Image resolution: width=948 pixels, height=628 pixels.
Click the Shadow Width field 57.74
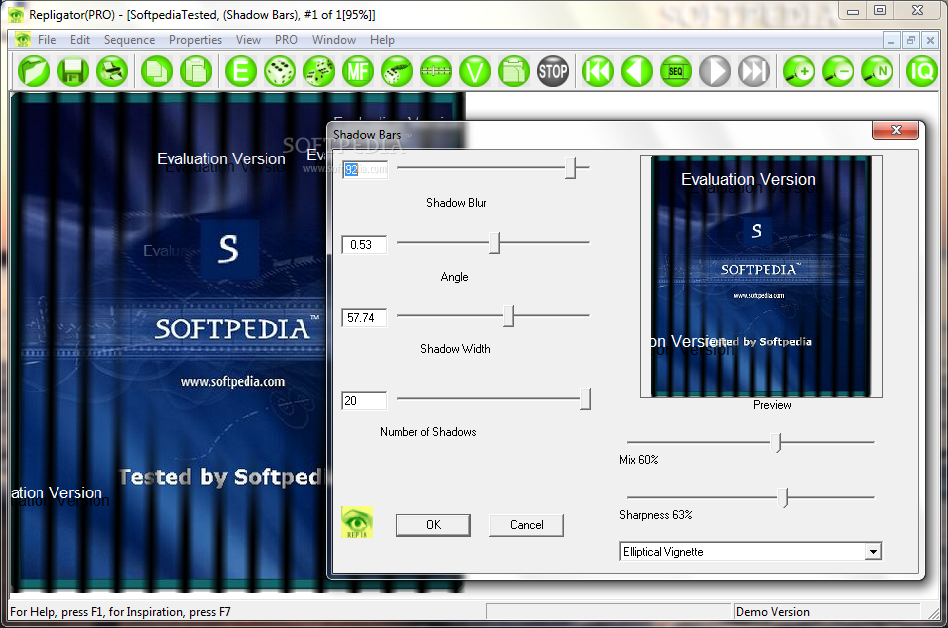364,318
